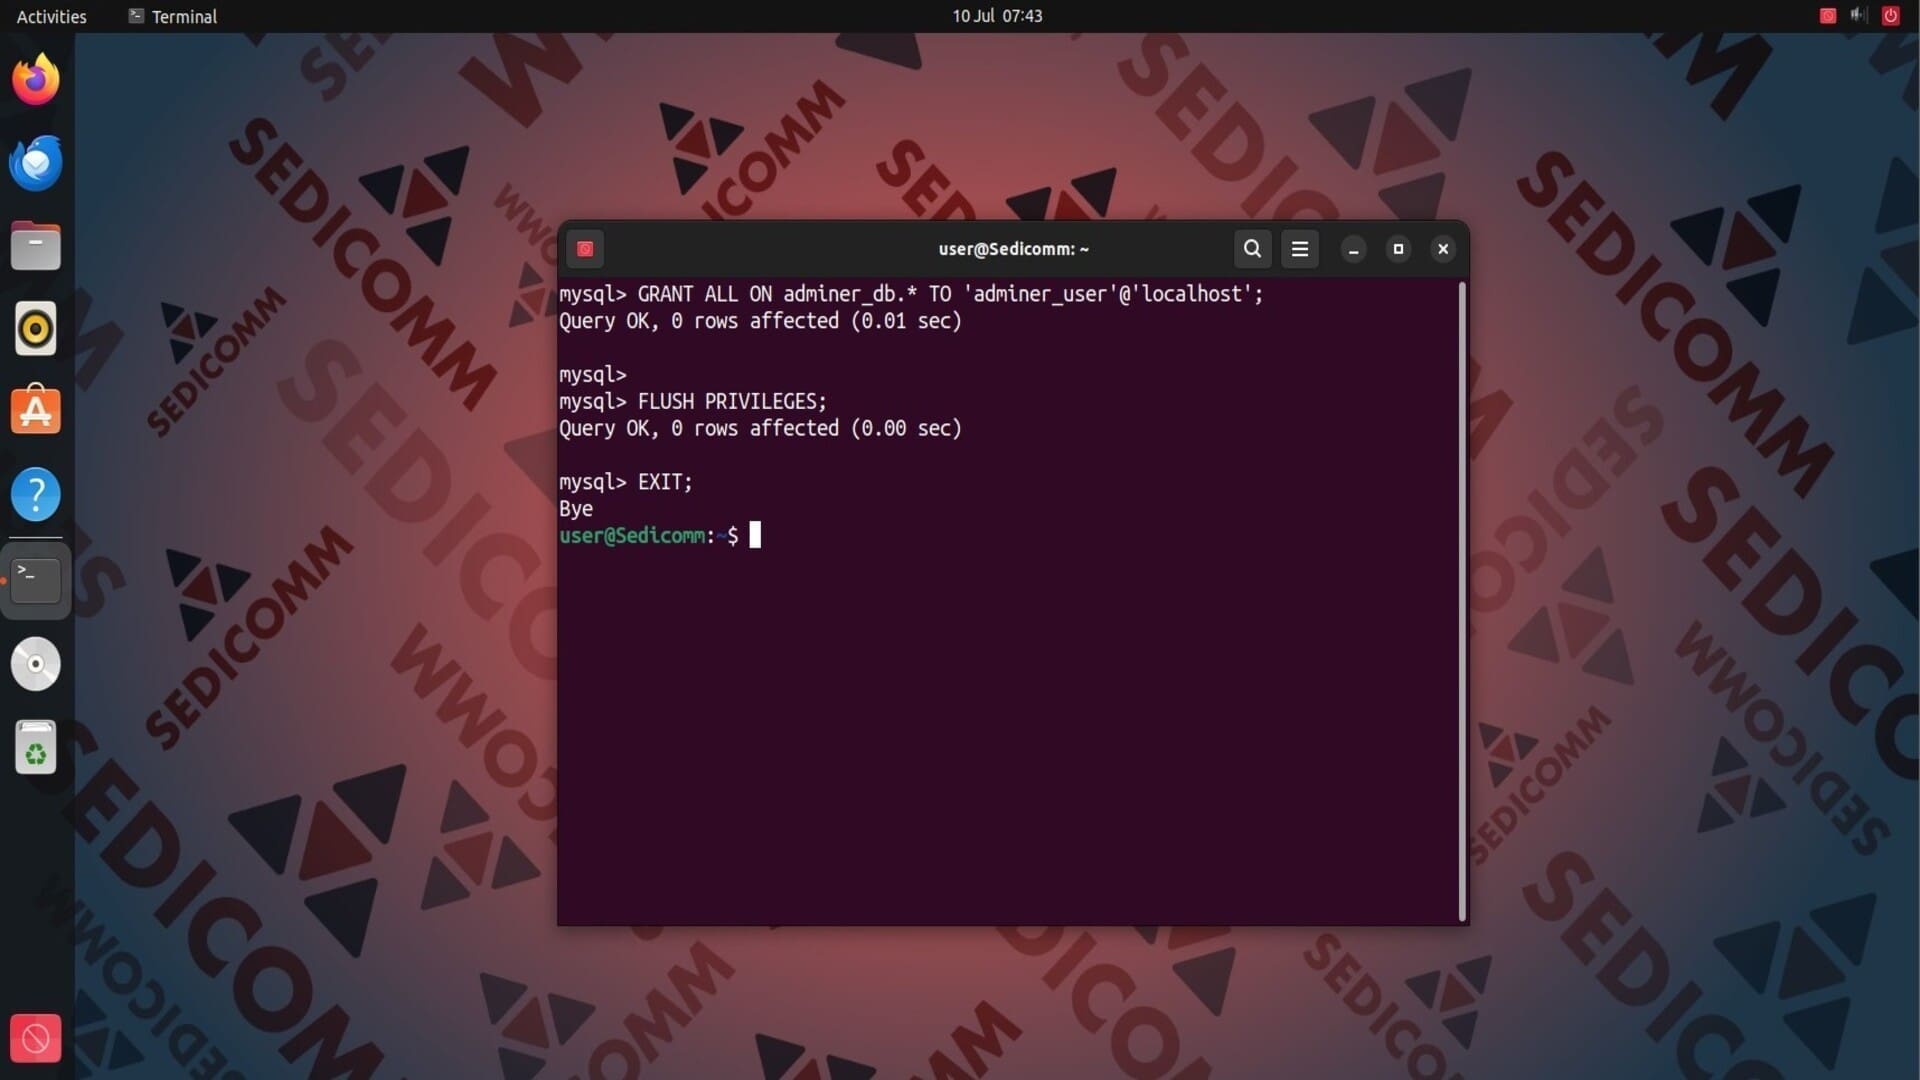
Task: Open system menu via power icon
Action: [1890, 16]
